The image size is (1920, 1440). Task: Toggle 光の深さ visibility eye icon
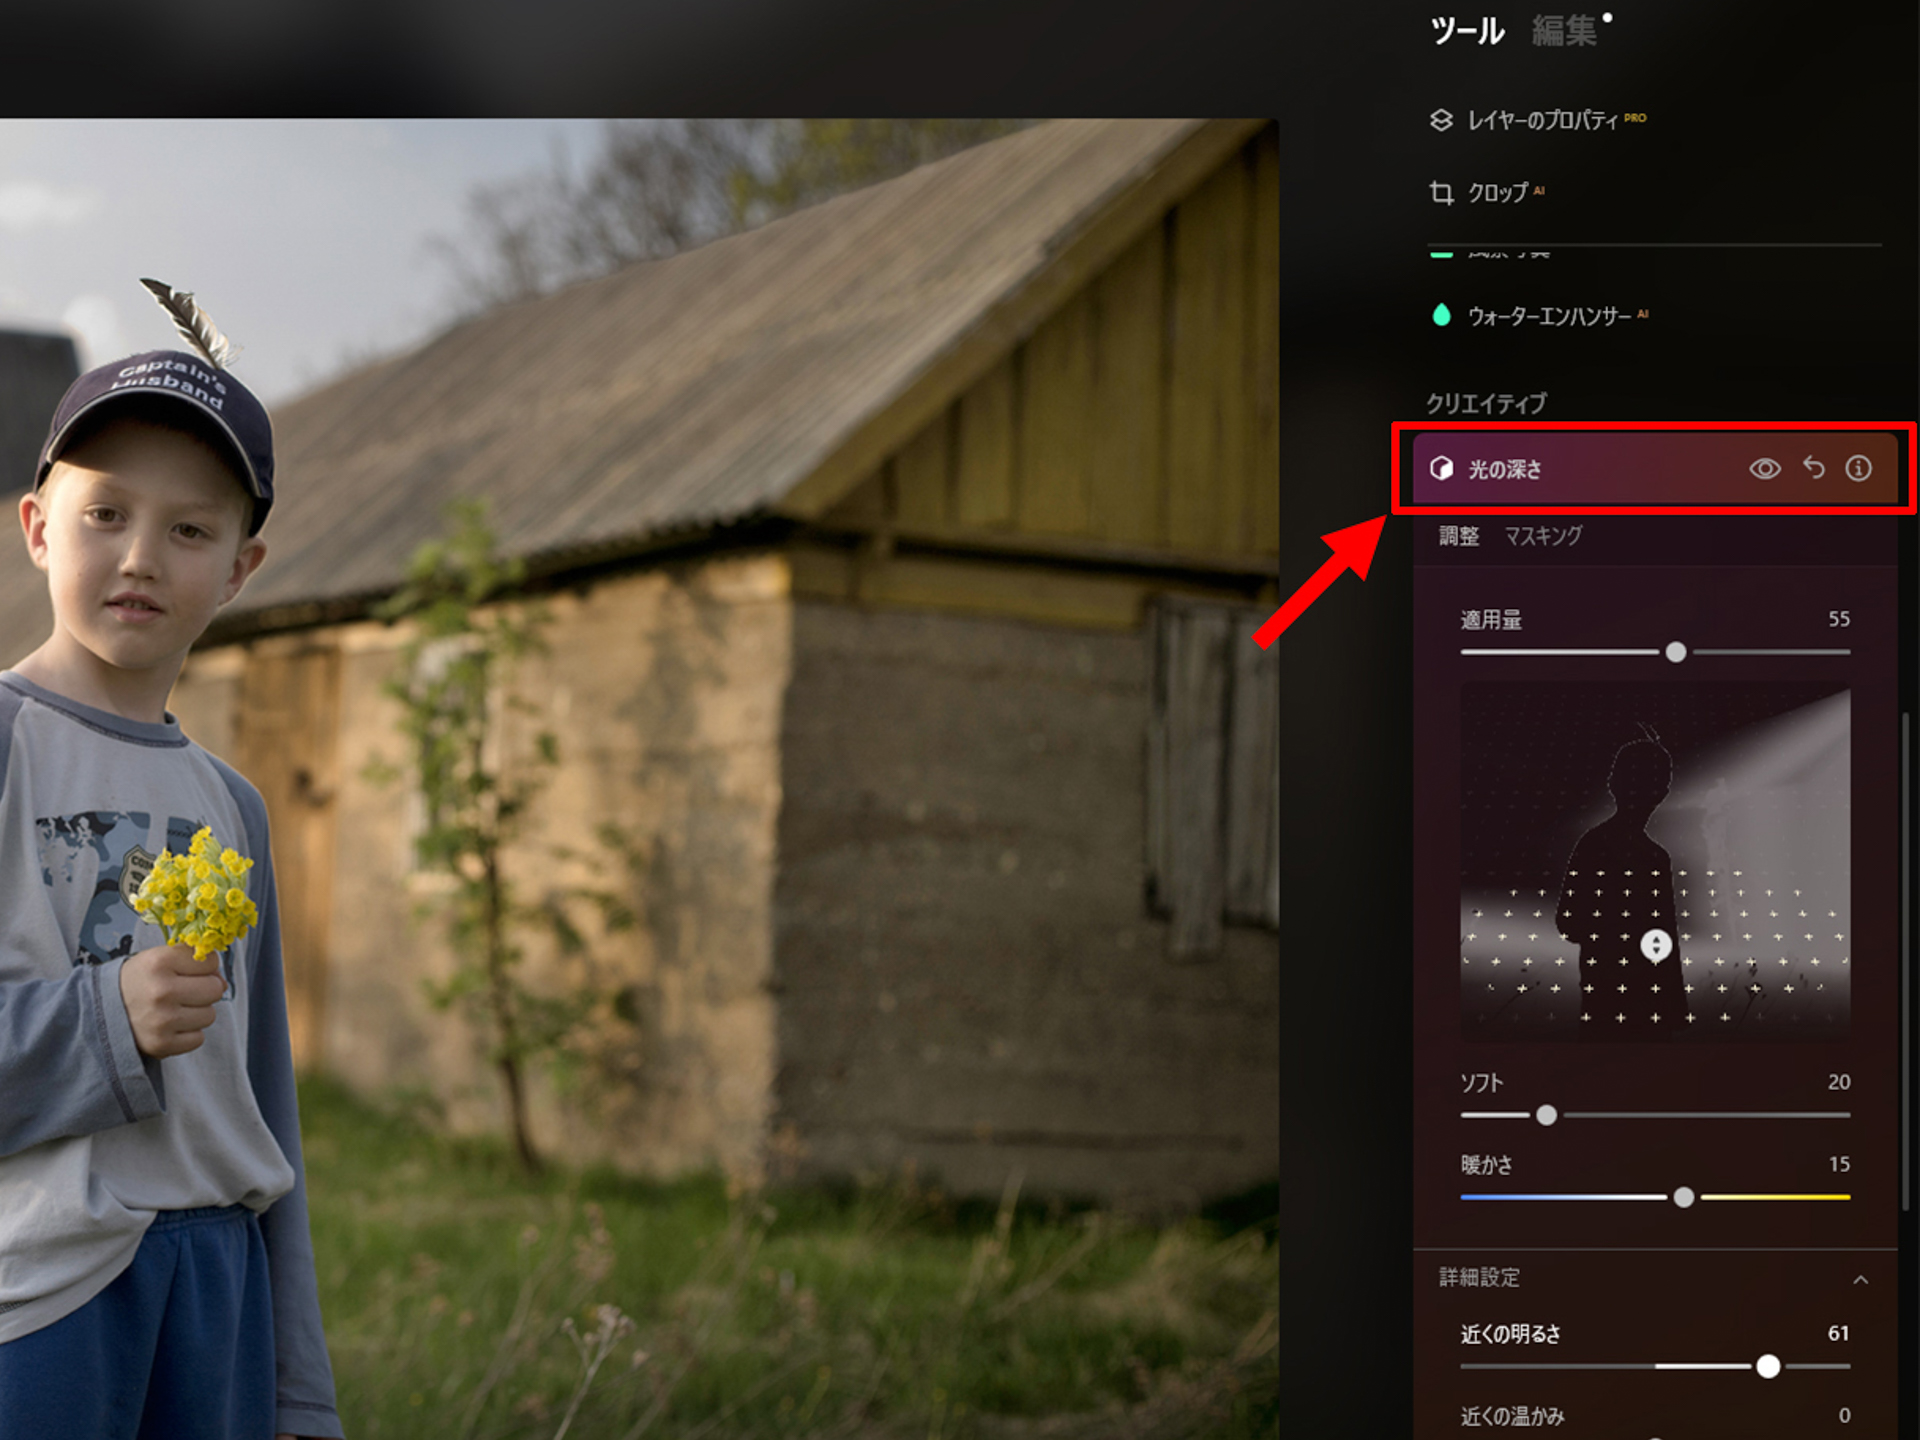point(1765,468)
